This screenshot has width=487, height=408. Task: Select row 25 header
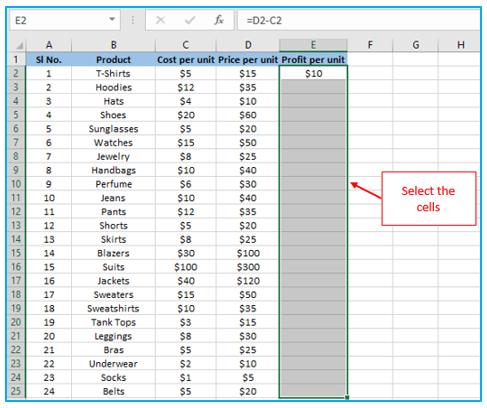pyautogui.click(x=16, y=391)
